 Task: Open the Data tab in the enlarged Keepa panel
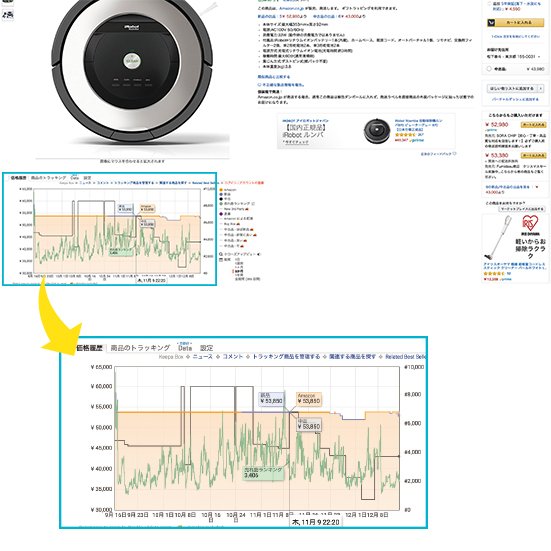pyautogui.click(x=185, y=348)
